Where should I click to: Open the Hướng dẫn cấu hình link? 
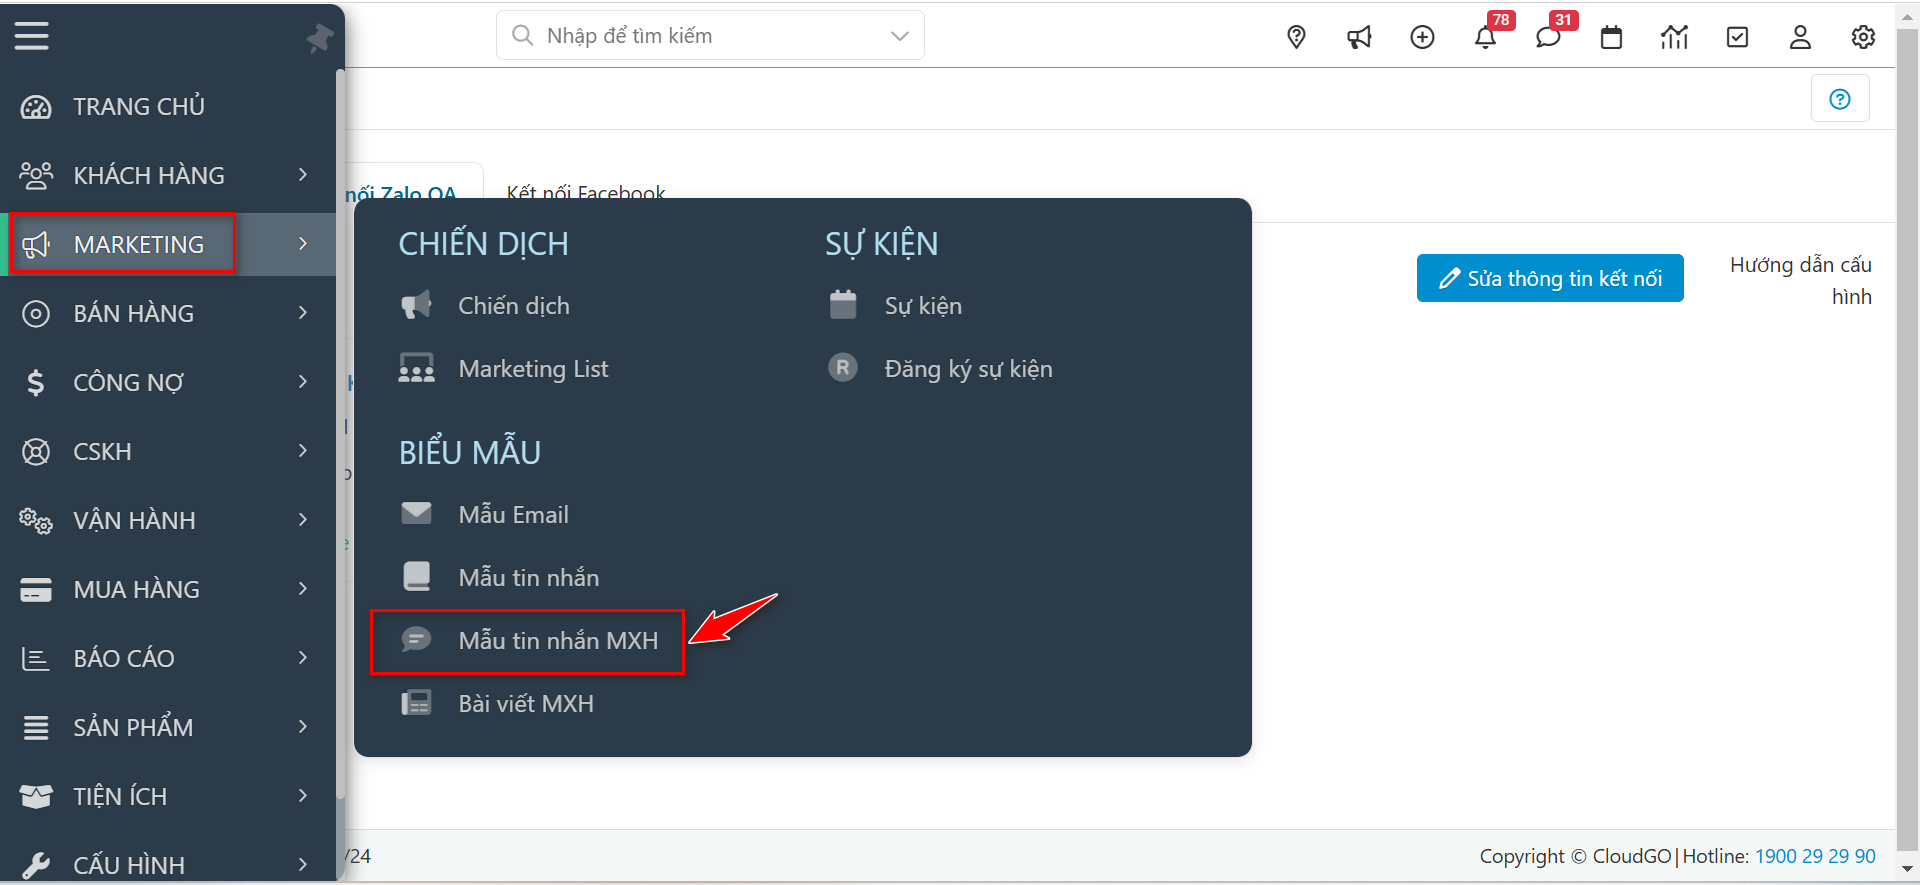1800,280
